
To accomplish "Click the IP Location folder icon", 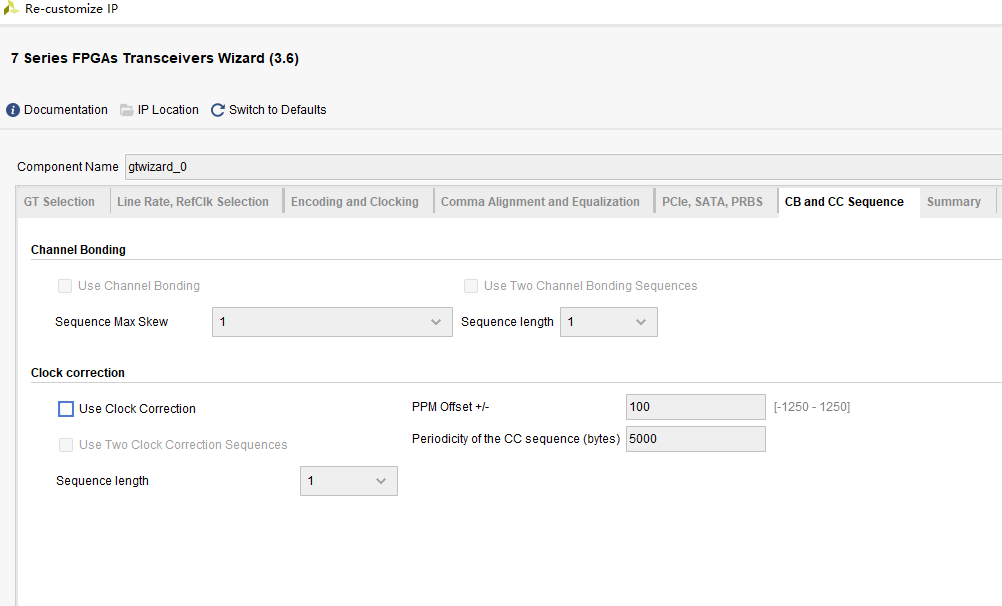I will point(127,110).
